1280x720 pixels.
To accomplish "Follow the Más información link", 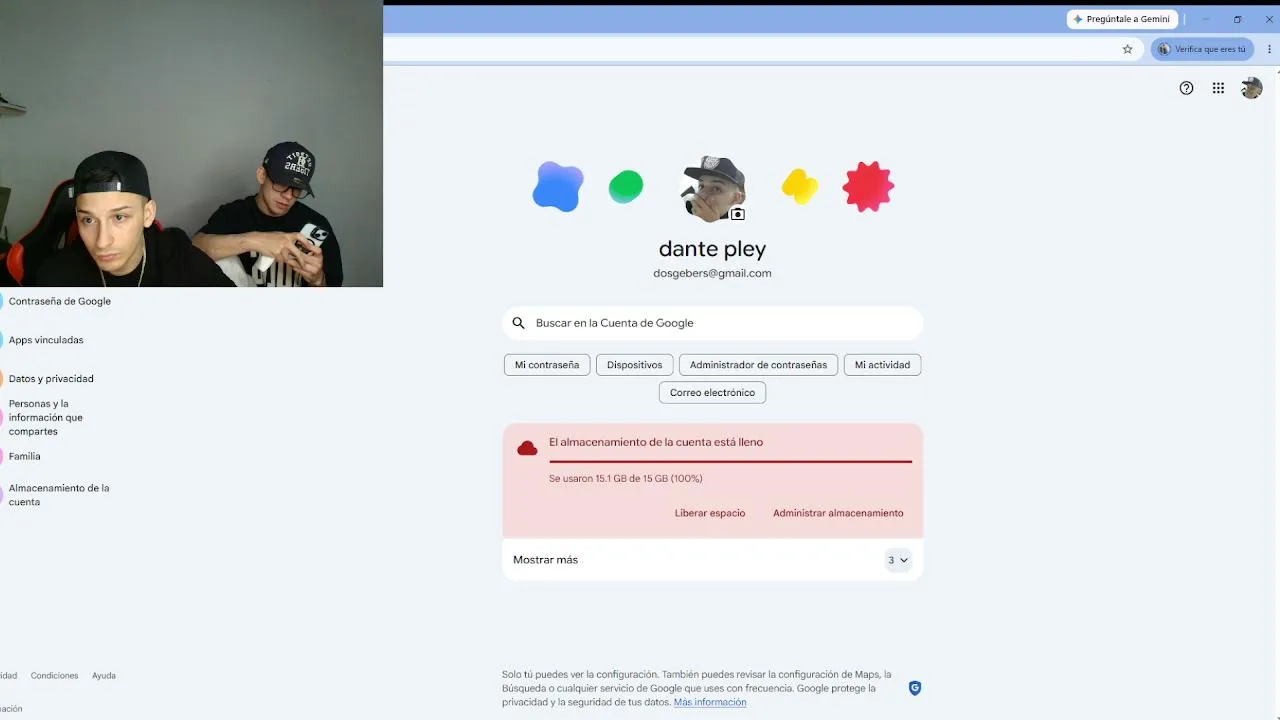I will tap(710, 702).
